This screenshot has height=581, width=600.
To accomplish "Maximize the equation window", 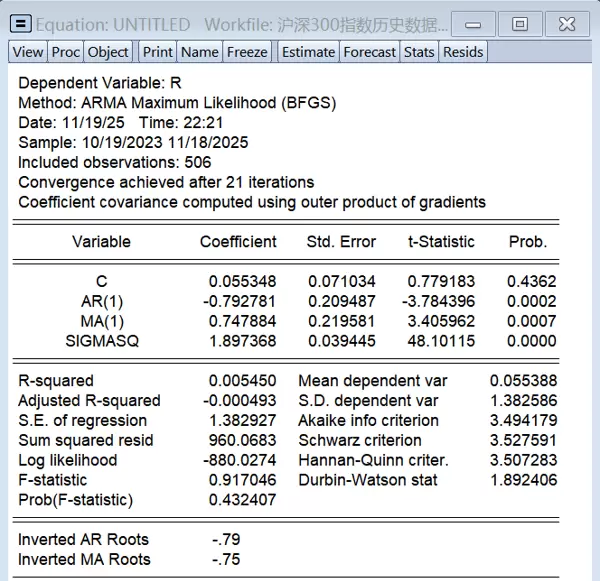I will [520, 24].
